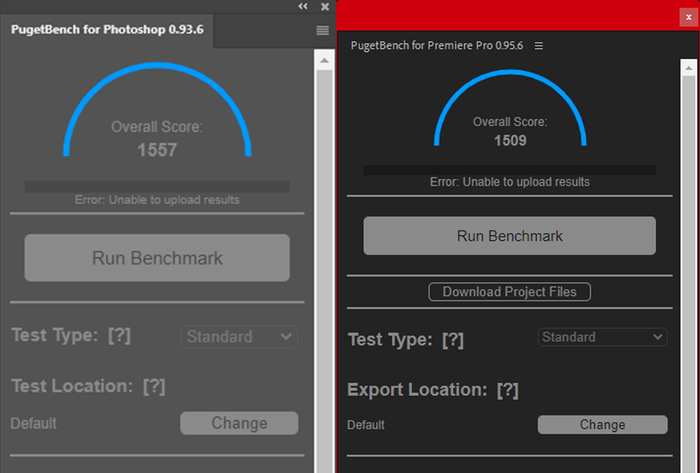Screen dimensions: 700x473
Task: Close the red Premiere Pro window
Action: (x=688, y=17)
